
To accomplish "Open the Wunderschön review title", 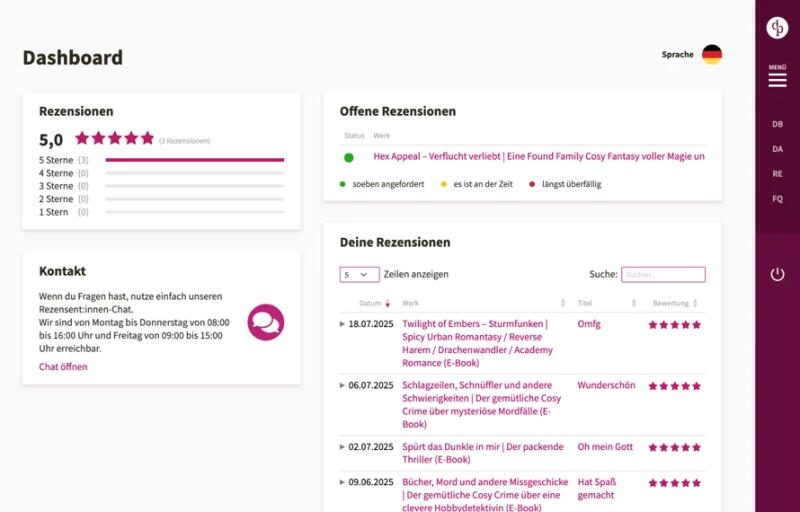I will 606,385.
